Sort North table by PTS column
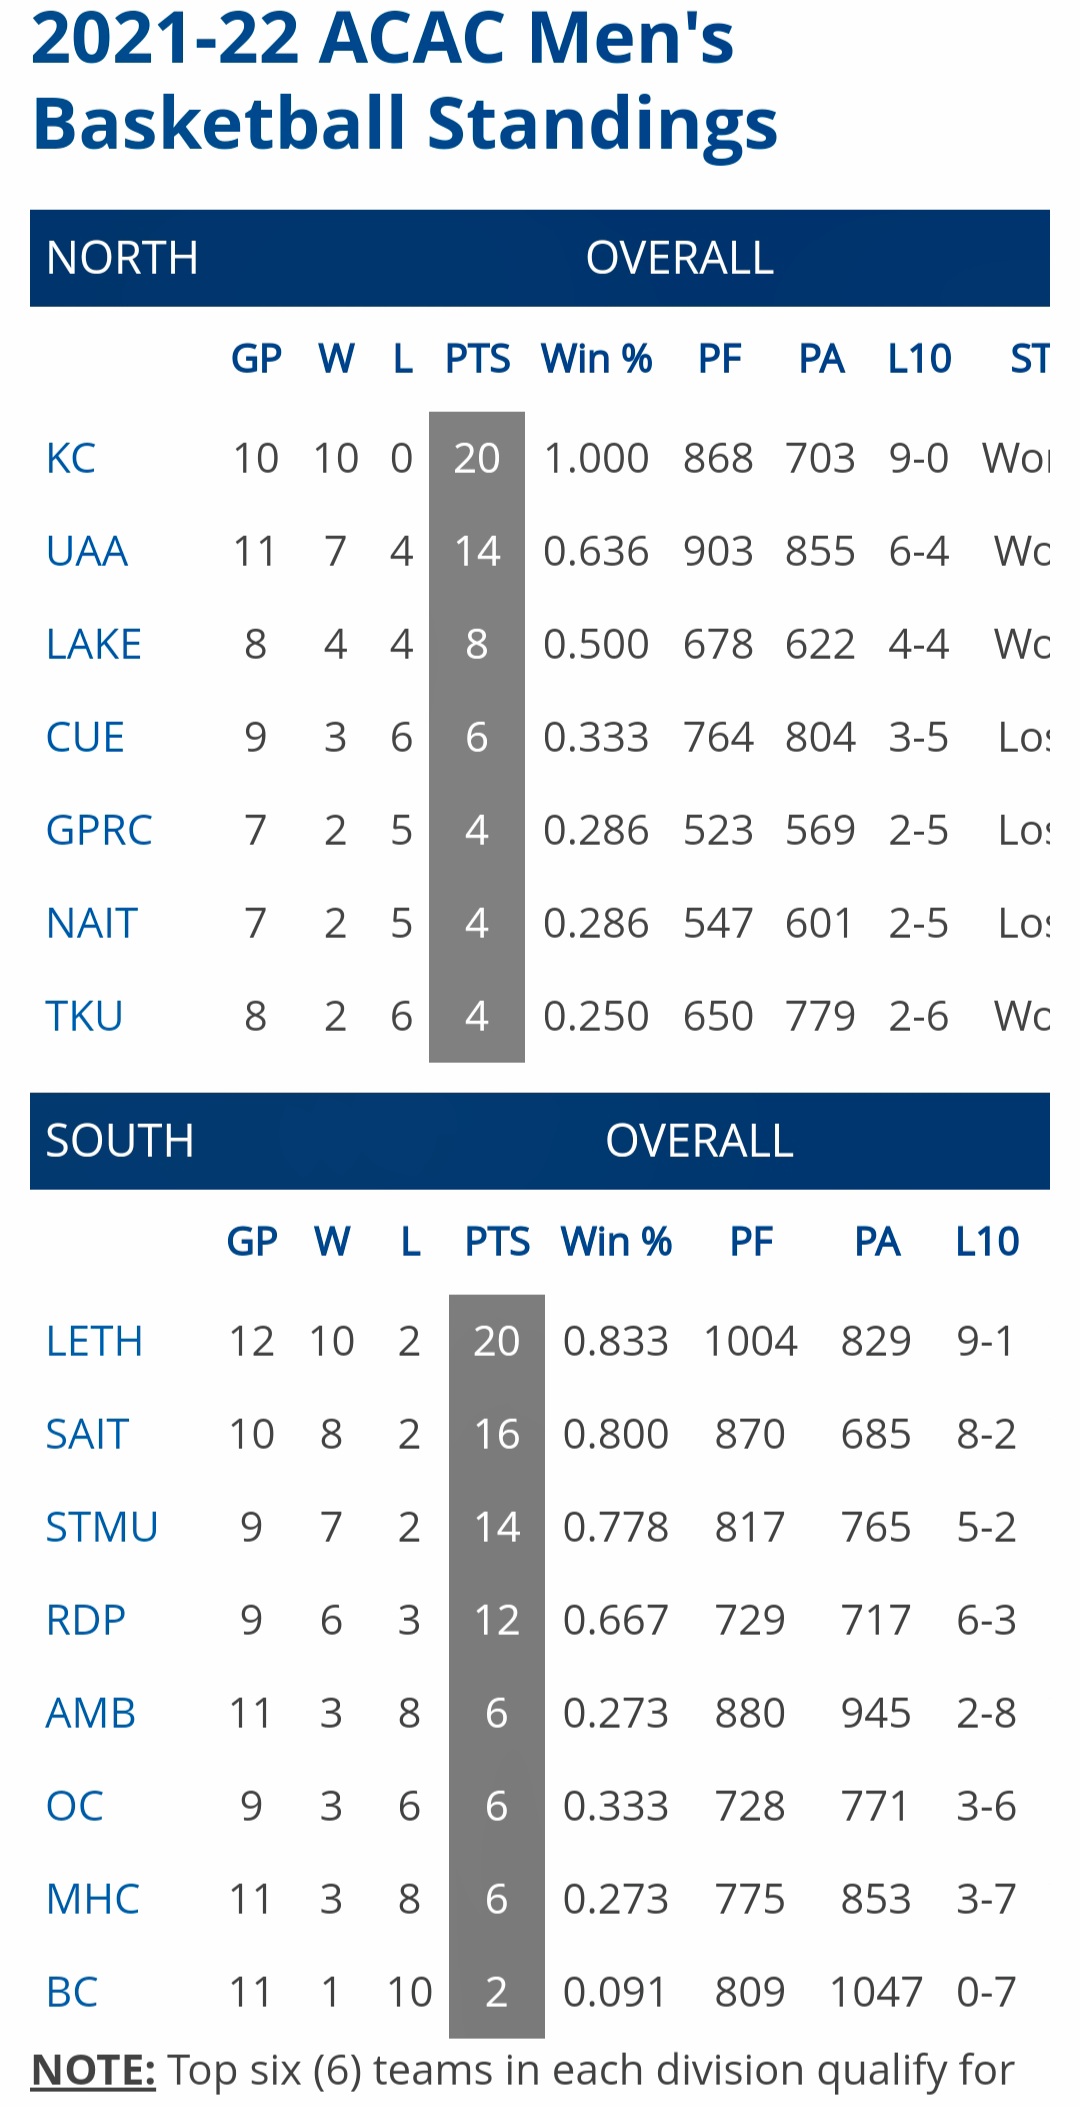1080x2107 pixels. click(x=478, y=359)
